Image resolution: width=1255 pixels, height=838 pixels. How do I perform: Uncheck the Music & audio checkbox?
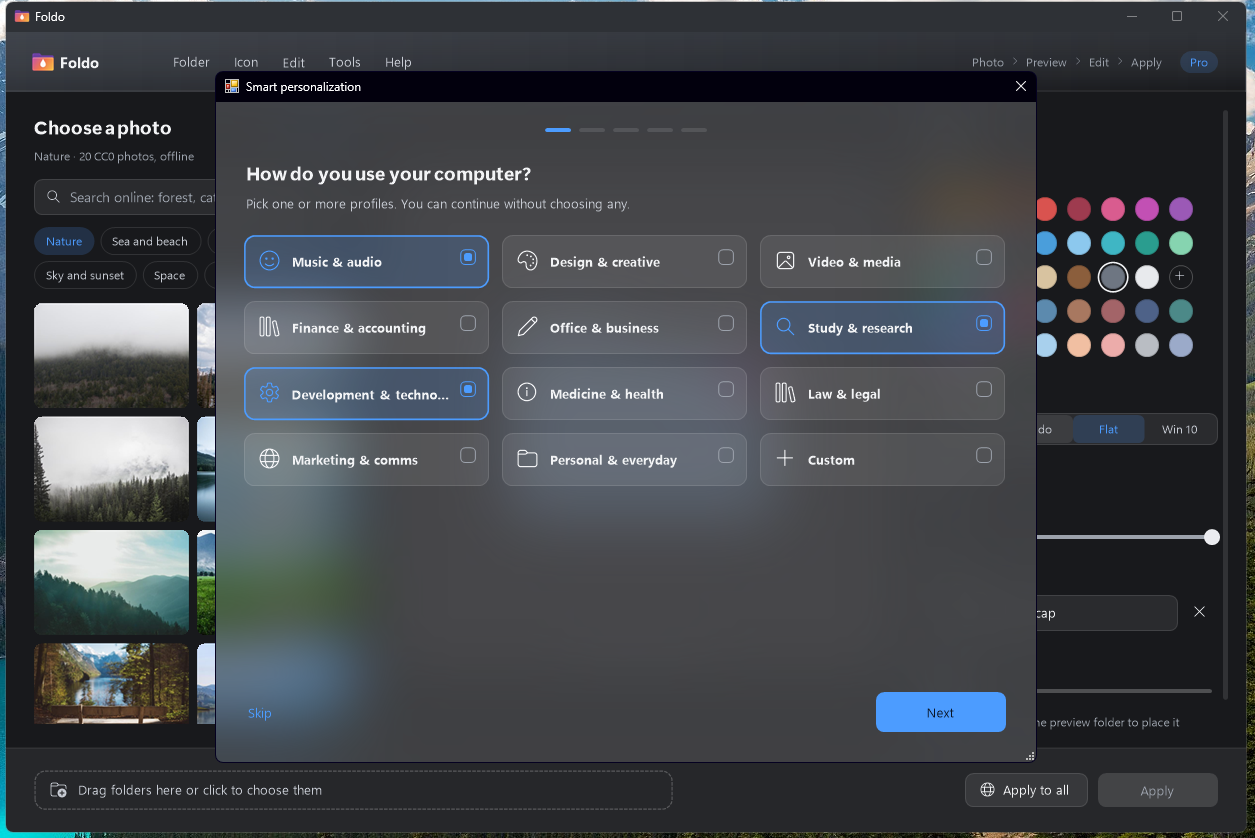(x=468, y=257)
